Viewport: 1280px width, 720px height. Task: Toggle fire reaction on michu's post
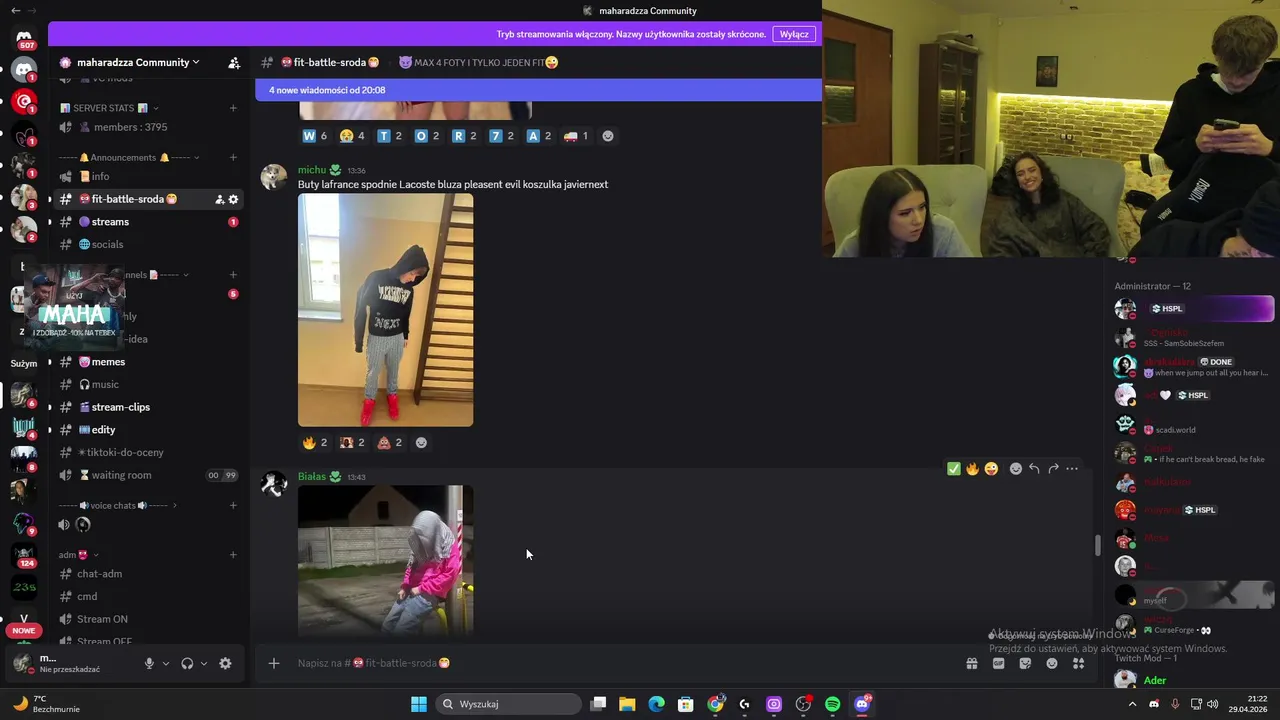[x=315, y=443]
